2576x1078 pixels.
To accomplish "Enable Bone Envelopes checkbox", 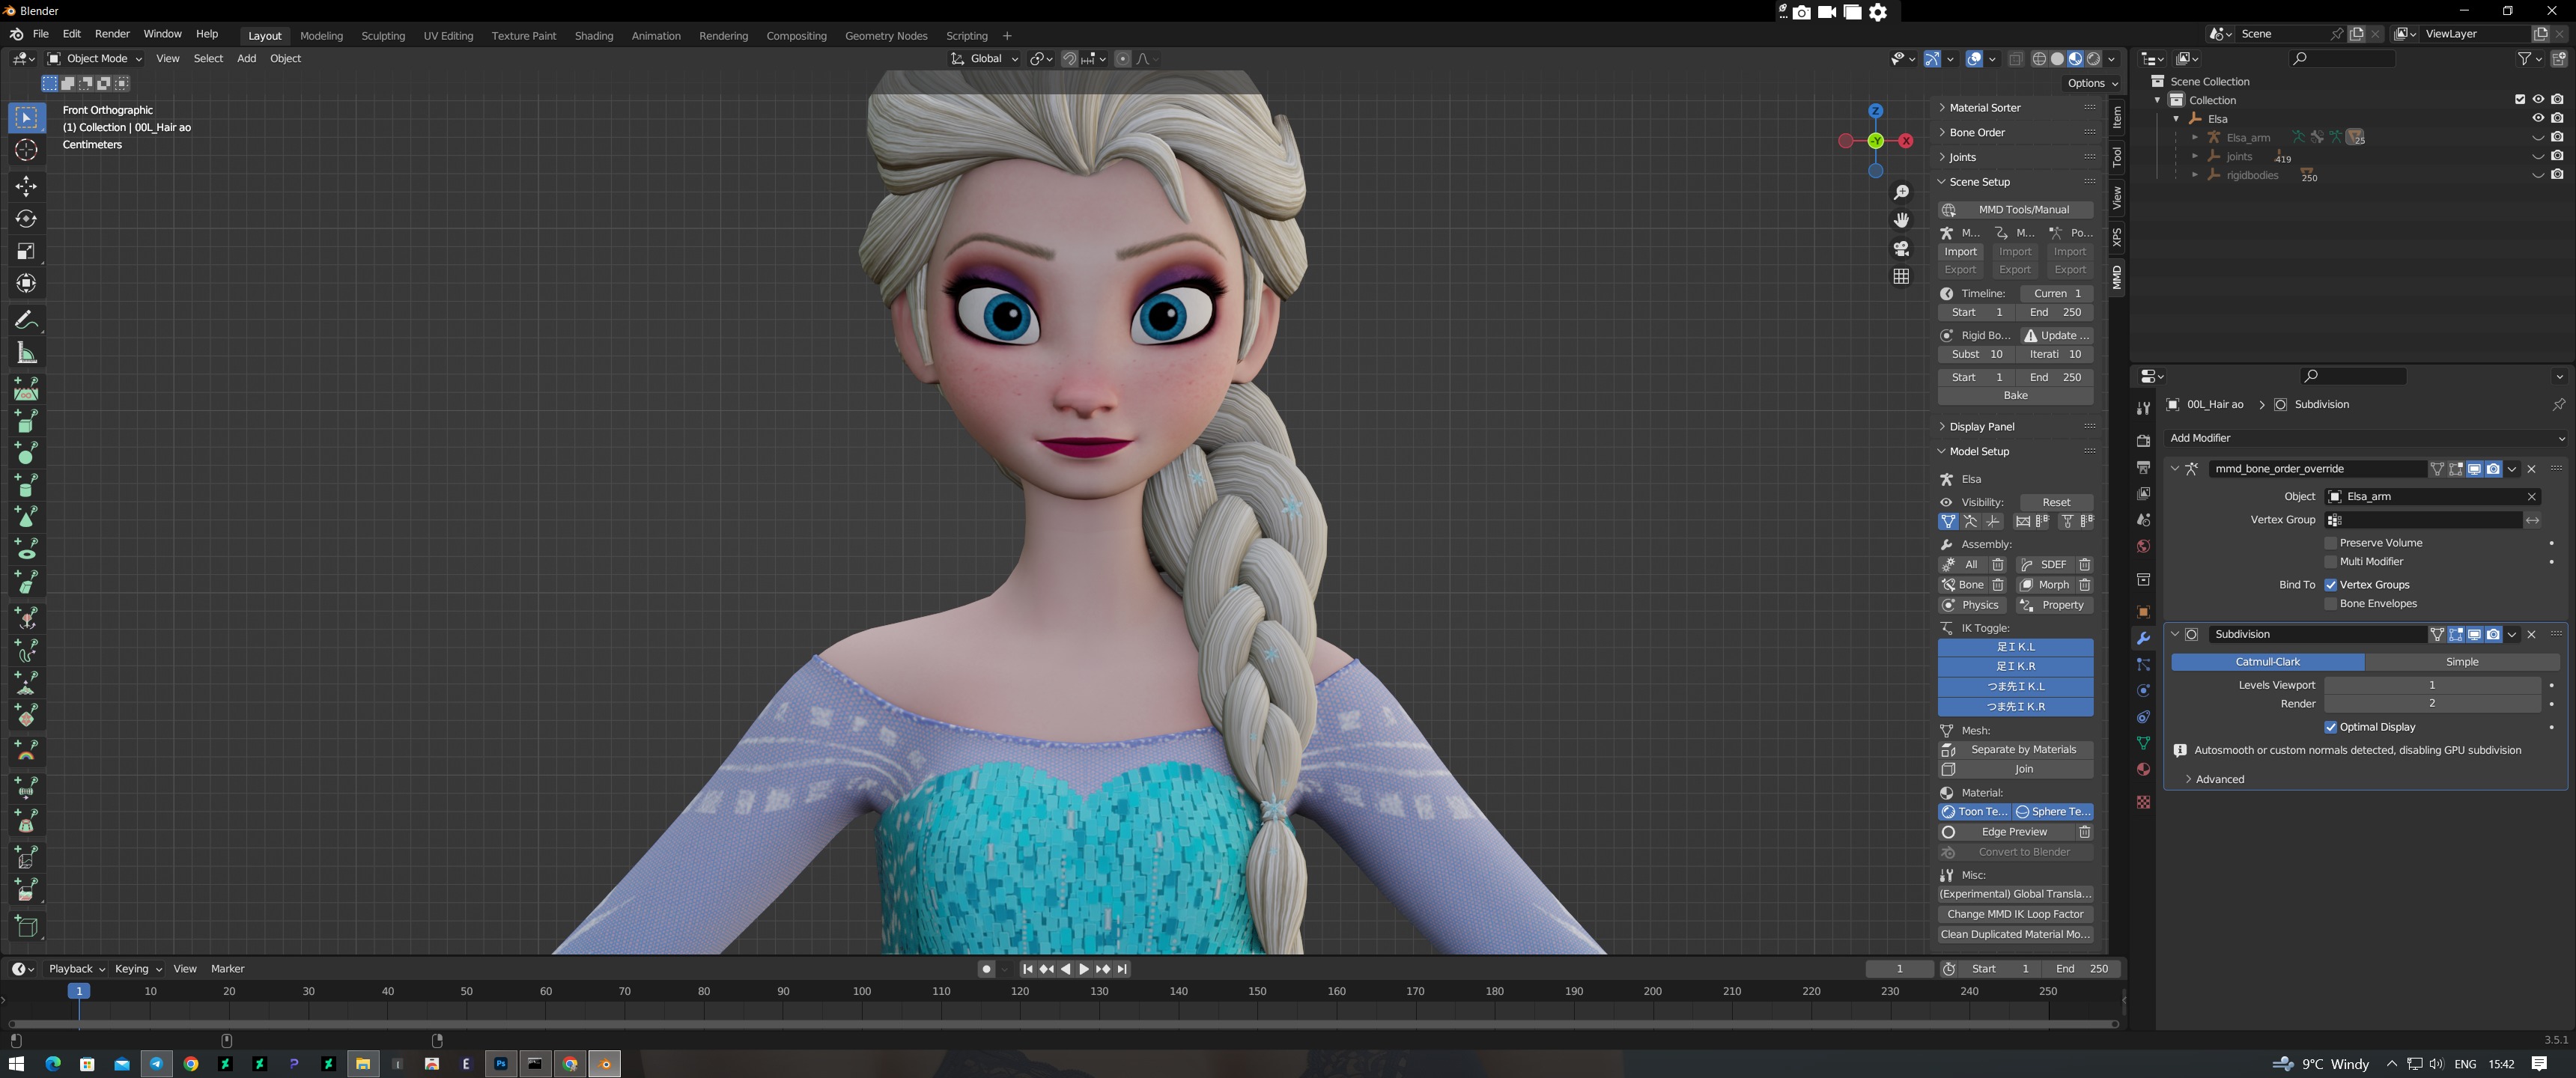I will click(x=2331, y=604).
